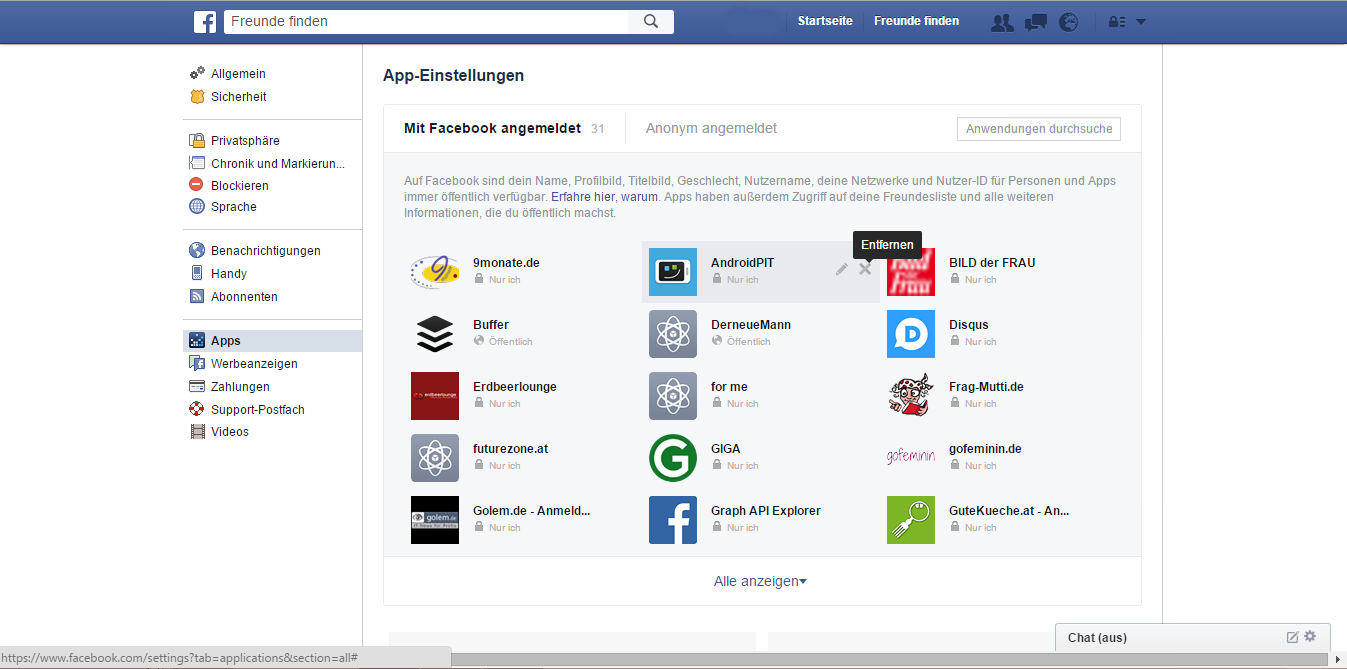Select Apps in settings sidebar
1347x669 pixels.
pos(272,341)
